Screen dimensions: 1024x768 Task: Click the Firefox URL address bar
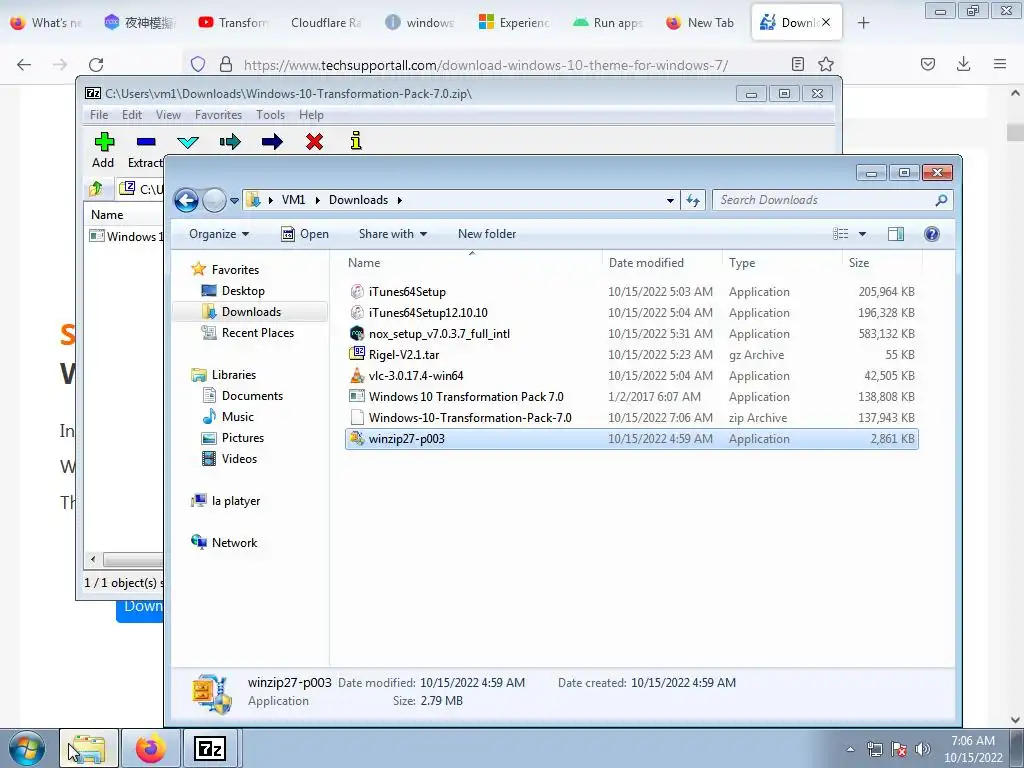[x=485, y=65]
